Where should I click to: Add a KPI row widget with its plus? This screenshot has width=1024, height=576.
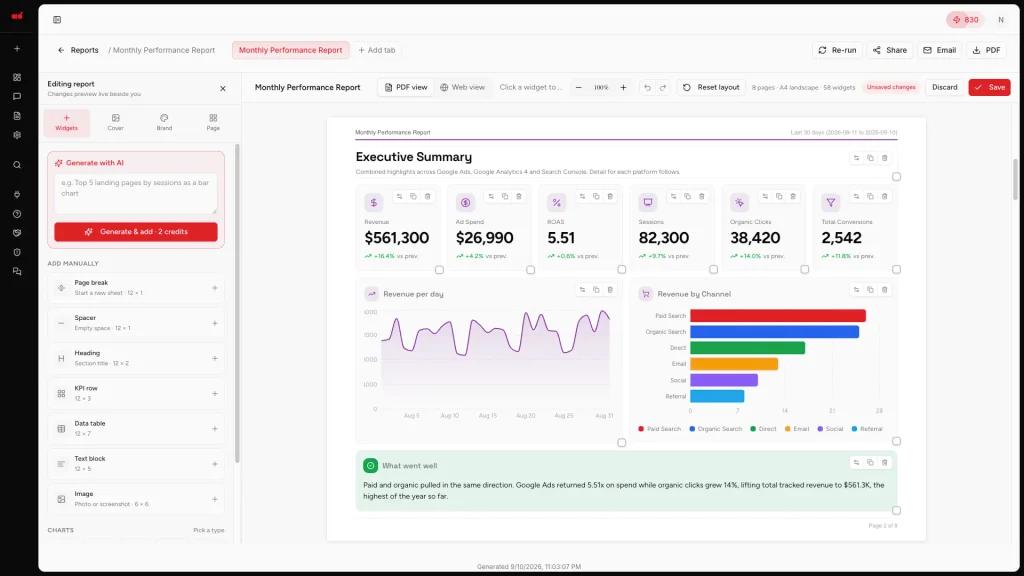(x=214, y=394)
